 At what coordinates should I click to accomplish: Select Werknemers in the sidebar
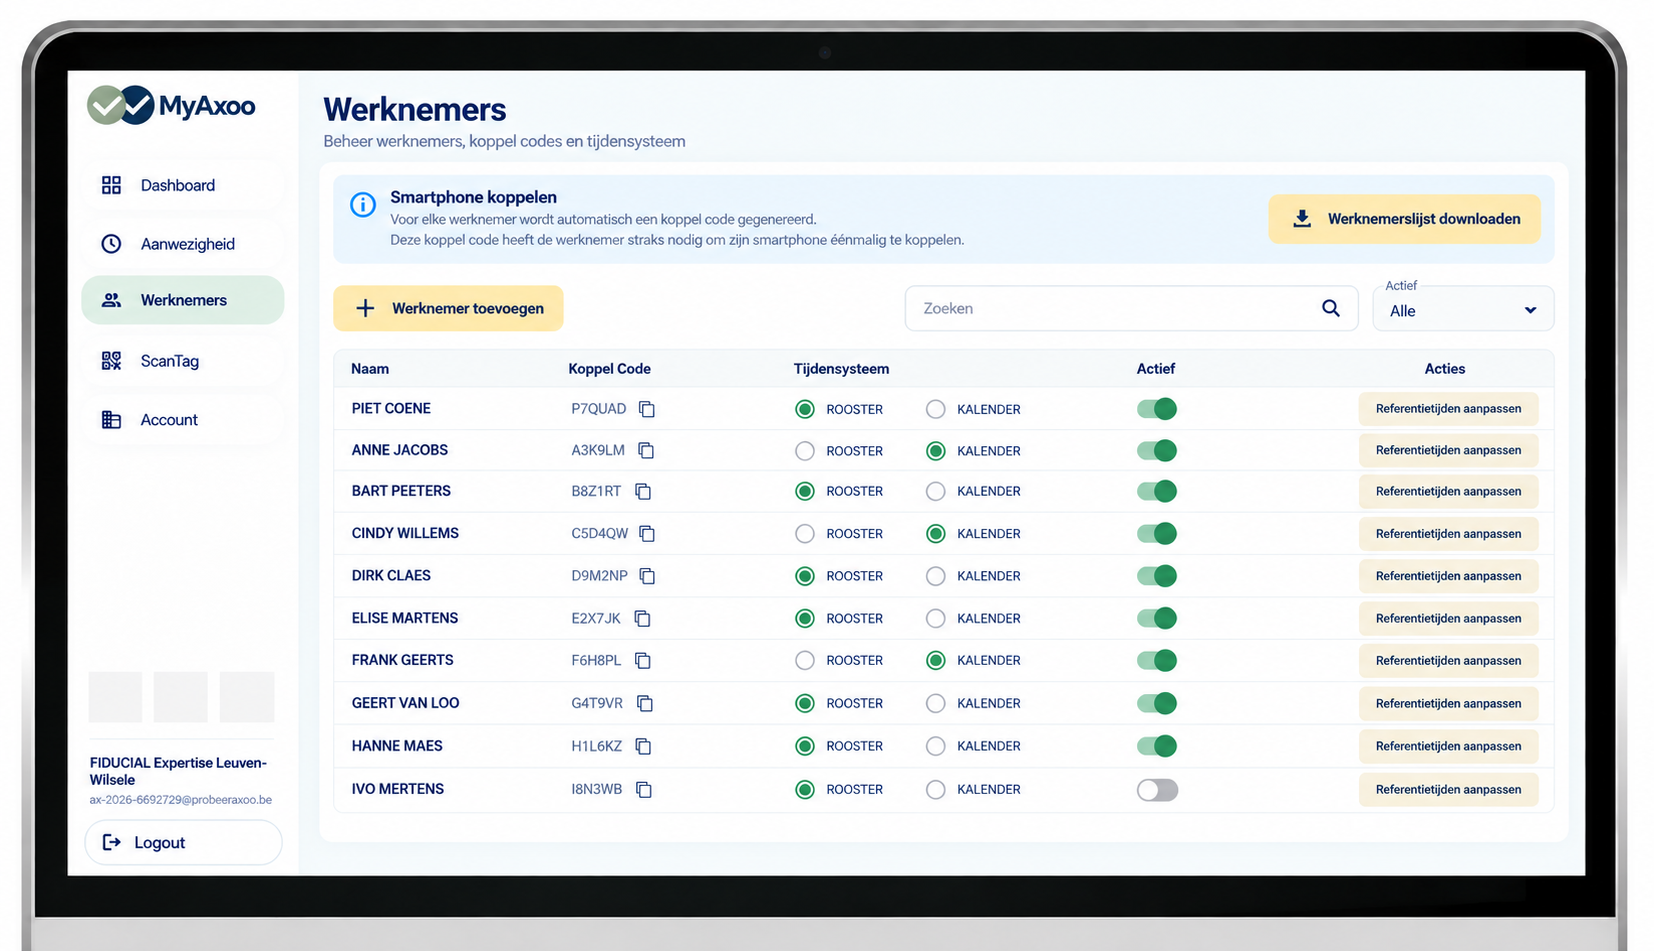tap(183, 300)
